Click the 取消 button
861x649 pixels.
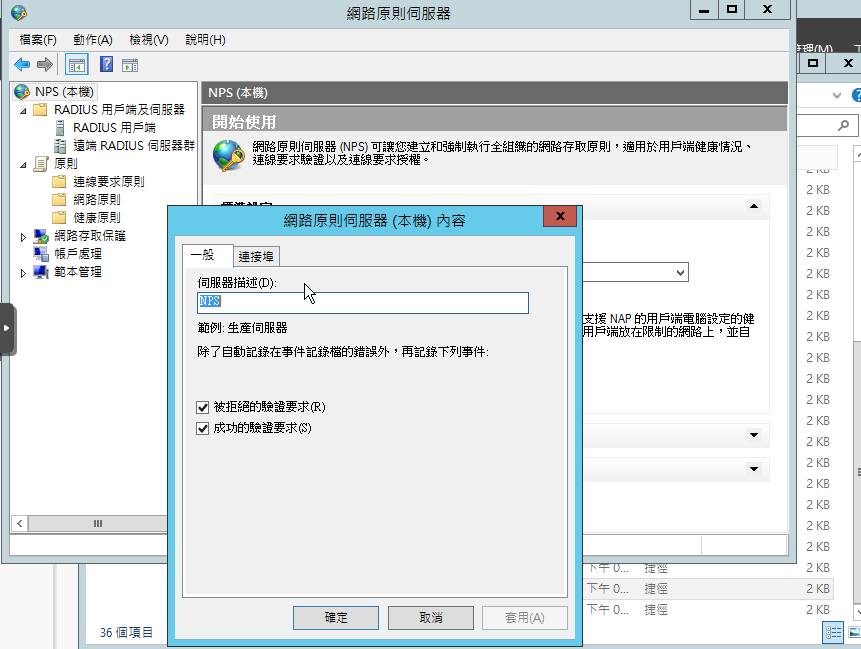coord(431,618)
